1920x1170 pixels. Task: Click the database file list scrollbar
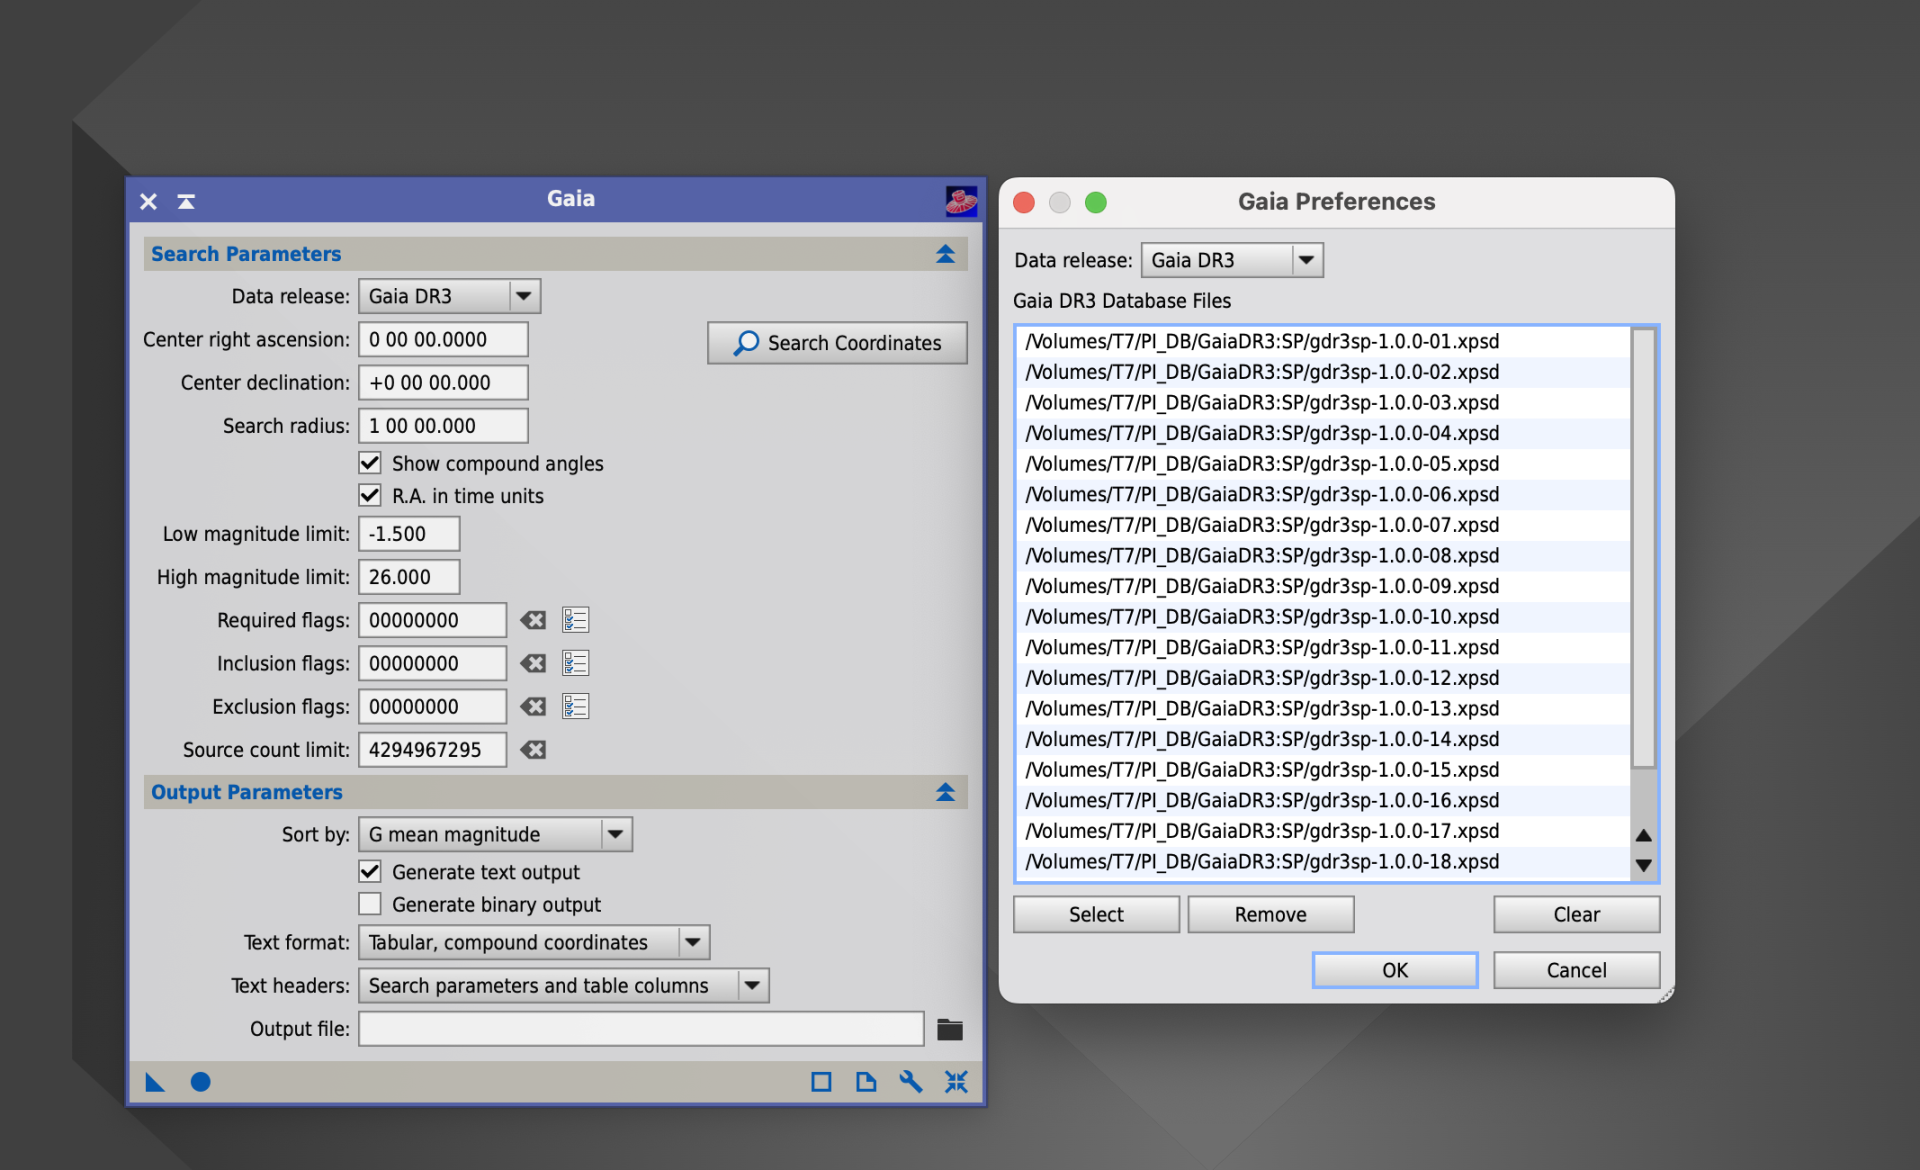click(1643, 547)
